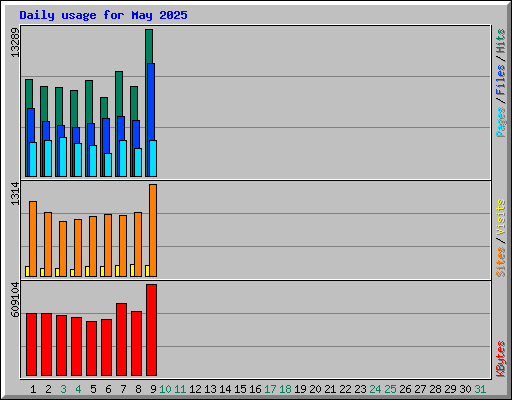Click the orange Sites bar for day 6
The height and width of the screenshot is (400, 512).
[x=108, y=245]
